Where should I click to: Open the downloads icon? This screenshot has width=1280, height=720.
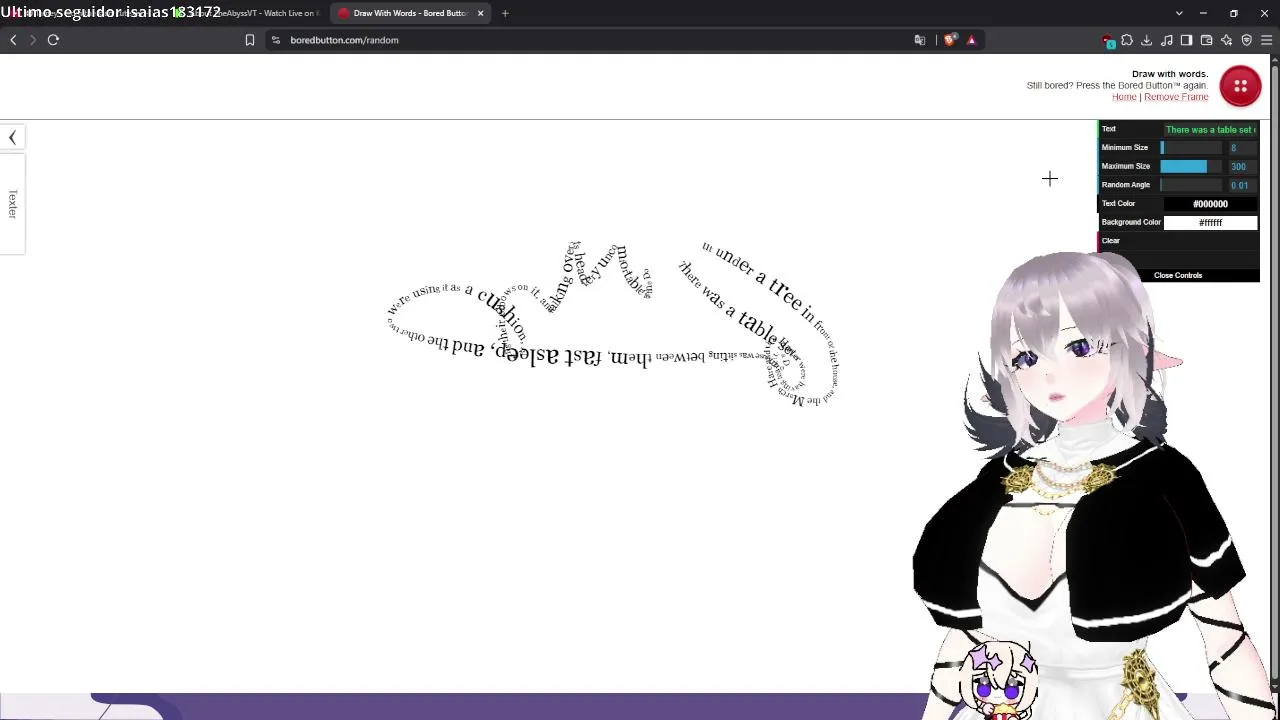coord(1147,40)
